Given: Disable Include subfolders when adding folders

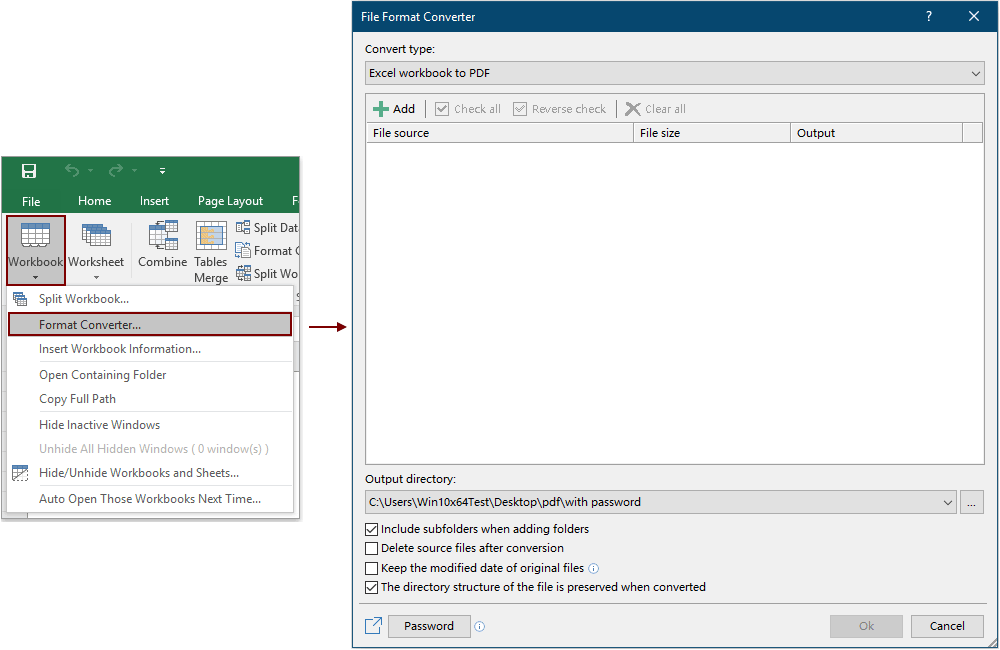Looking at the screenshot, I should pyautogui.click(x=371, y=529).
